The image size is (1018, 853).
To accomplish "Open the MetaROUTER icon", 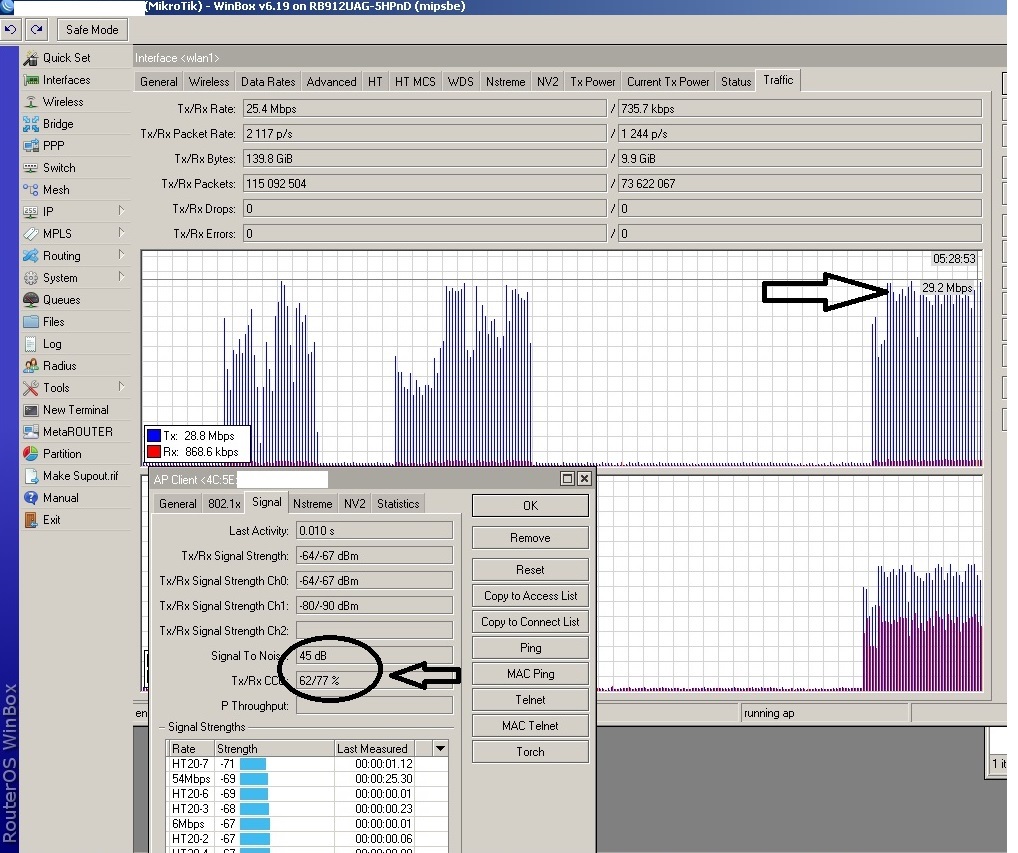I will 31,432.
